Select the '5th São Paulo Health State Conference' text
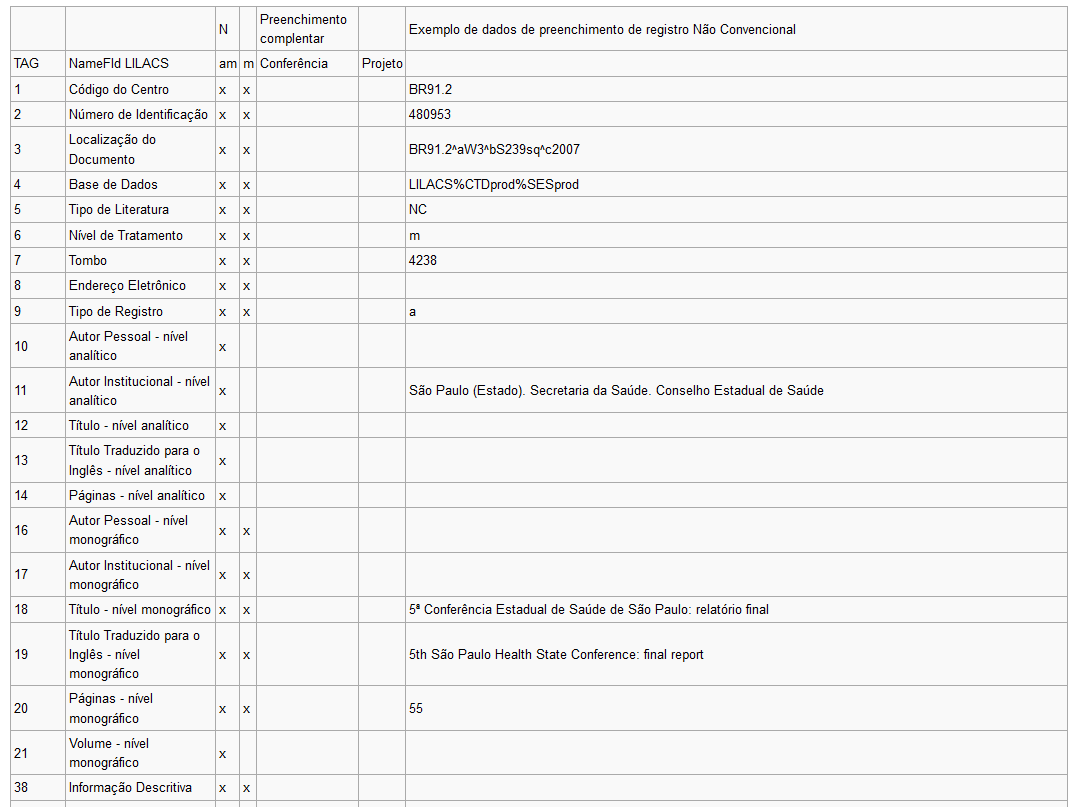 (556, 654)
